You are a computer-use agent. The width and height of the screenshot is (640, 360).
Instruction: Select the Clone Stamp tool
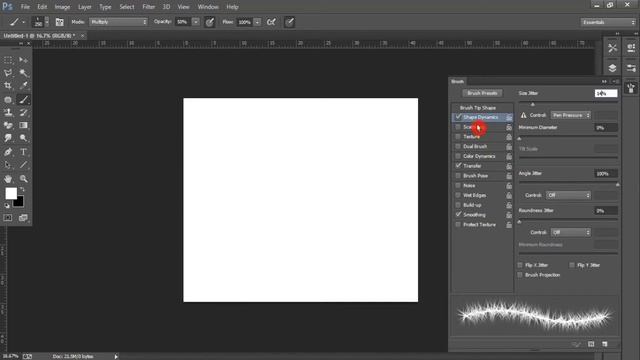point(8,112)
